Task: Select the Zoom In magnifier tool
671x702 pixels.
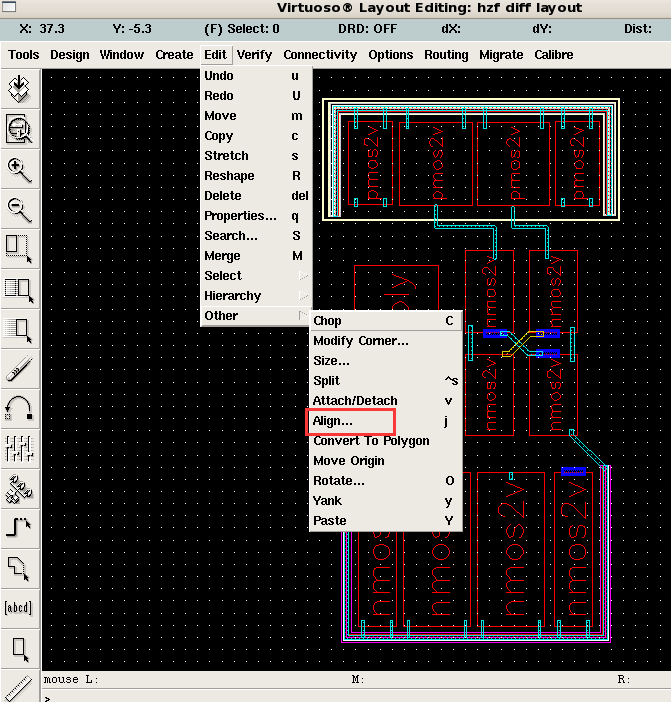Action: click(x=20, y=169)
